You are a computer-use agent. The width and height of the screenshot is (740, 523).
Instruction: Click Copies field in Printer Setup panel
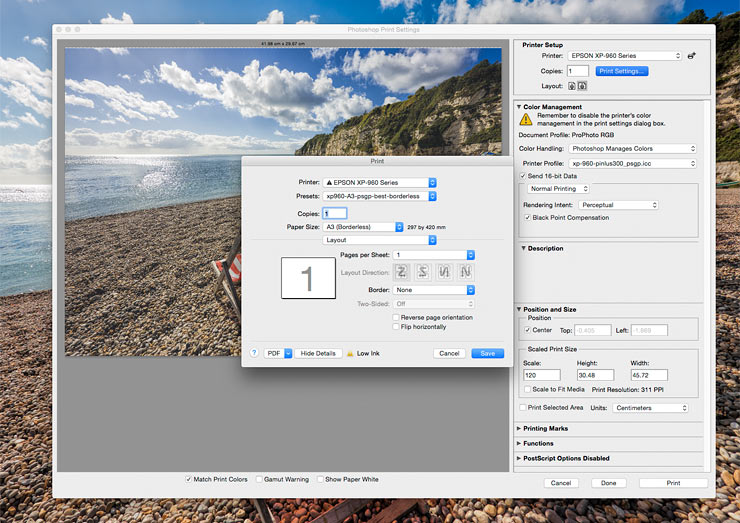[x=578, y=71]
